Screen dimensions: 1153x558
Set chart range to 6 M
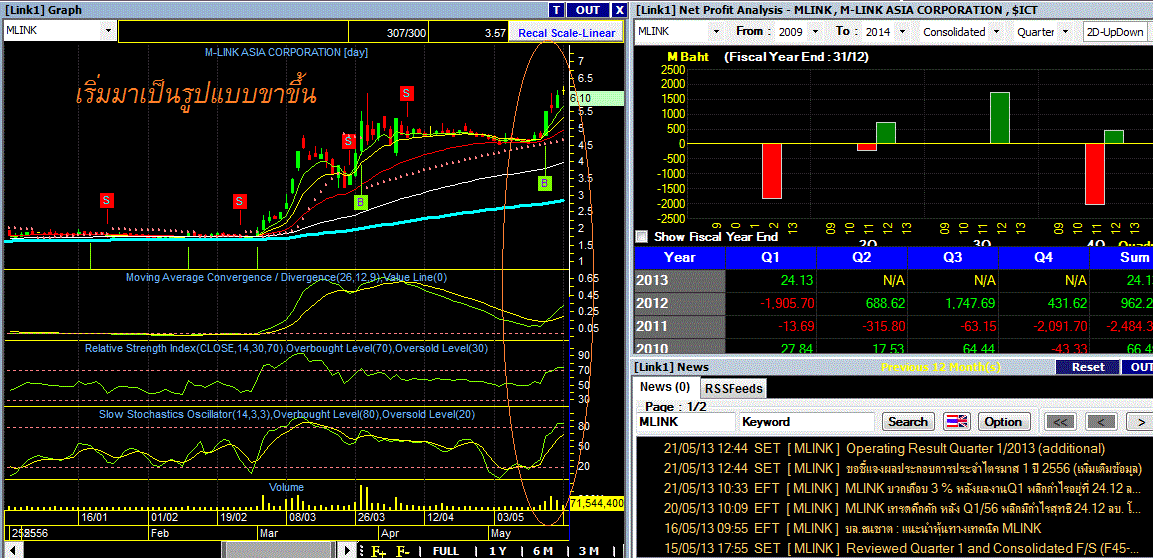[543, 551]
